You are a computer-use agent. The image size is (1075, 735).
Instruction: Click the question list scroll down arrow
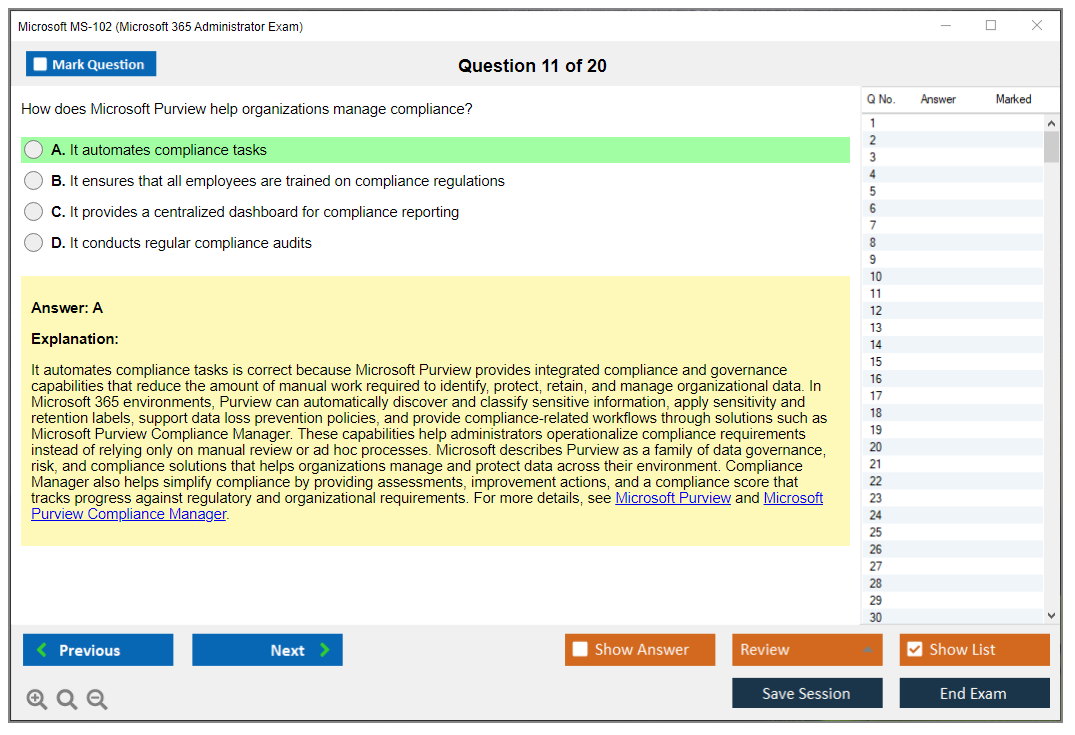click(1051, 616)
